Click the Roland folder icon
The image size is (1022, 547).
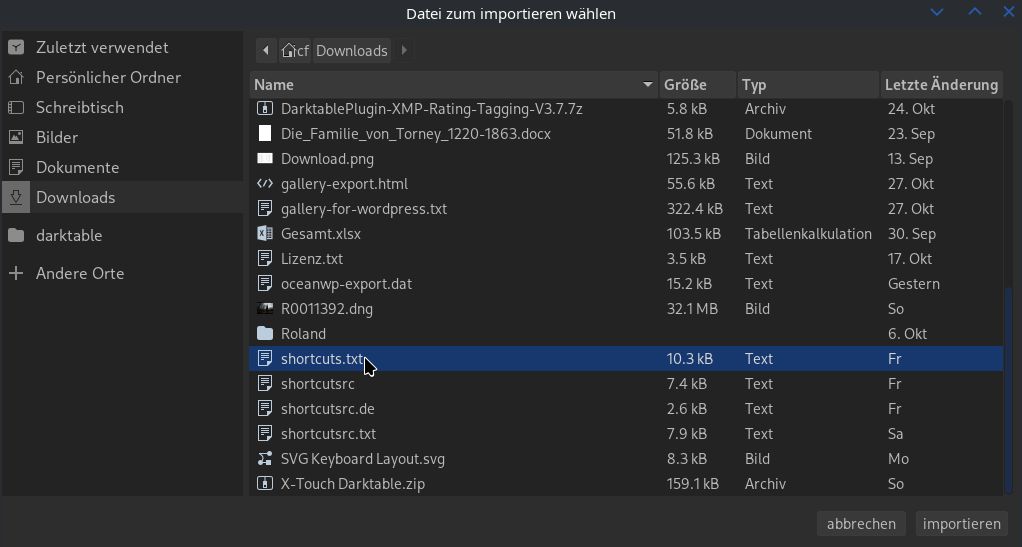(x=265, y=334)
